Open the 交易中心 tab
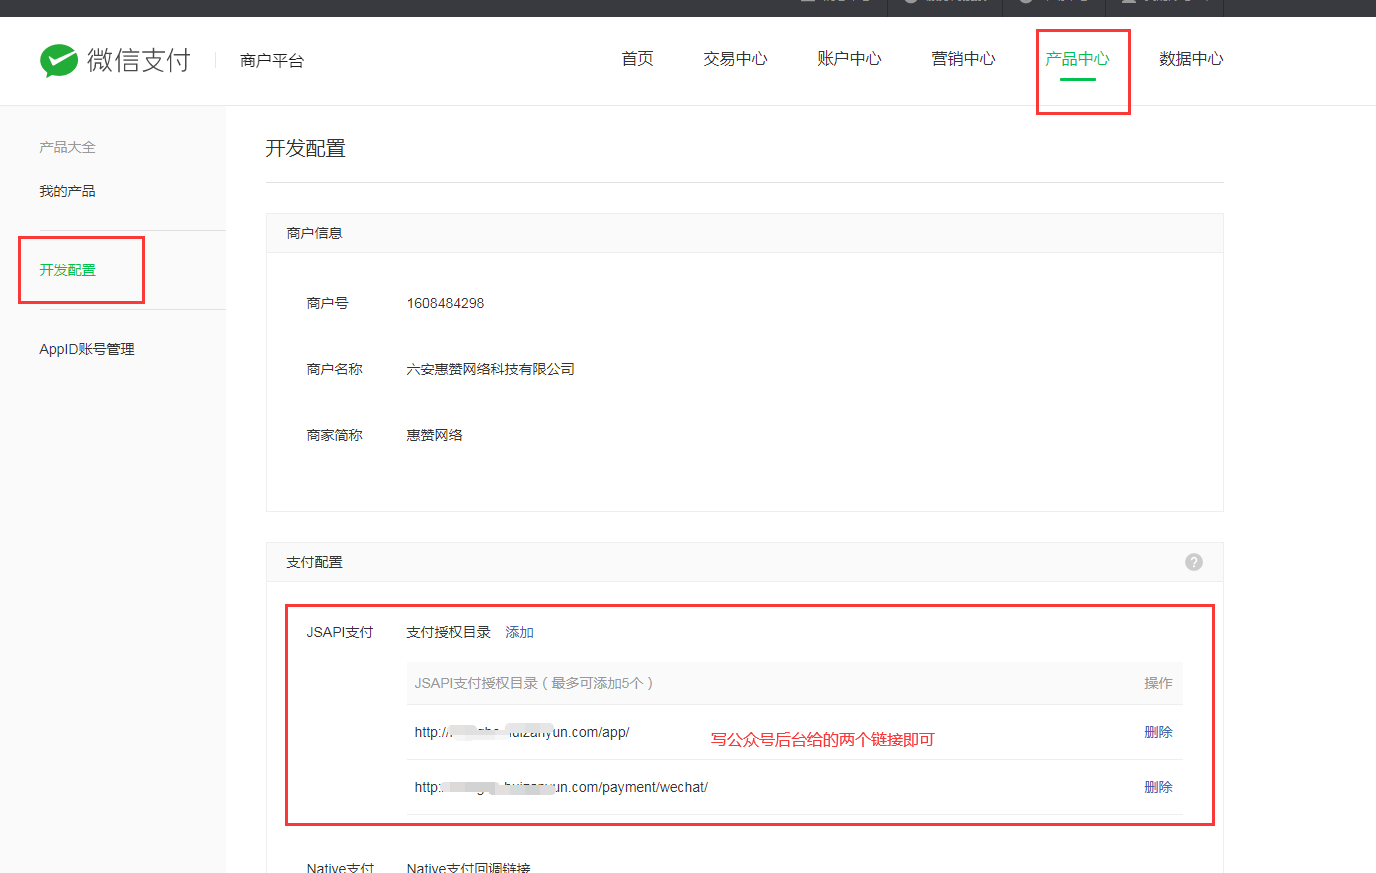This screenshot has height=873, width=1376. click(x=735, y=59)
